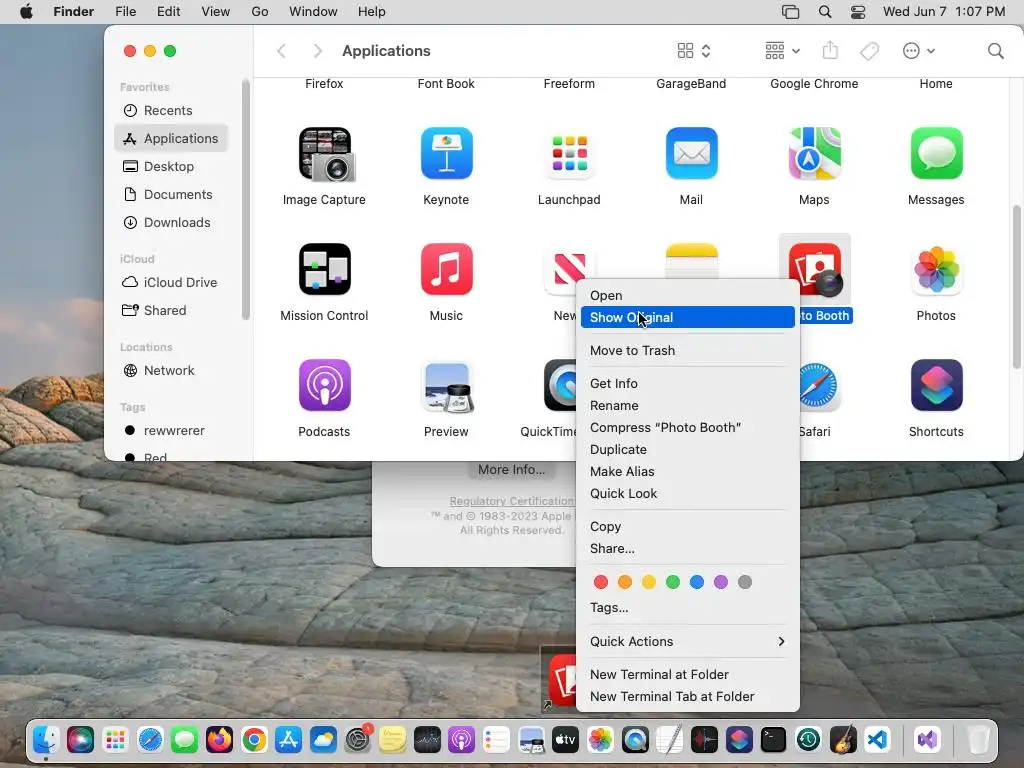Open the Go menu in menu bar
Viewport: 1024px width, 768px height.
pyautogui.click(x=260, y=12)
